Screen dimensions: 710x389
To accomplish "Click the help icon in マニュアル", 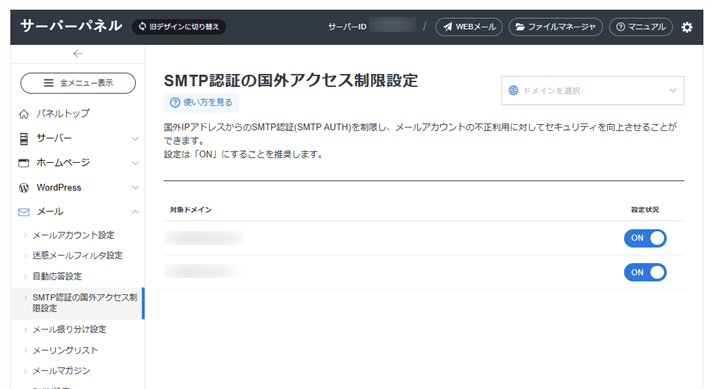I will click(x=621, y=27).
